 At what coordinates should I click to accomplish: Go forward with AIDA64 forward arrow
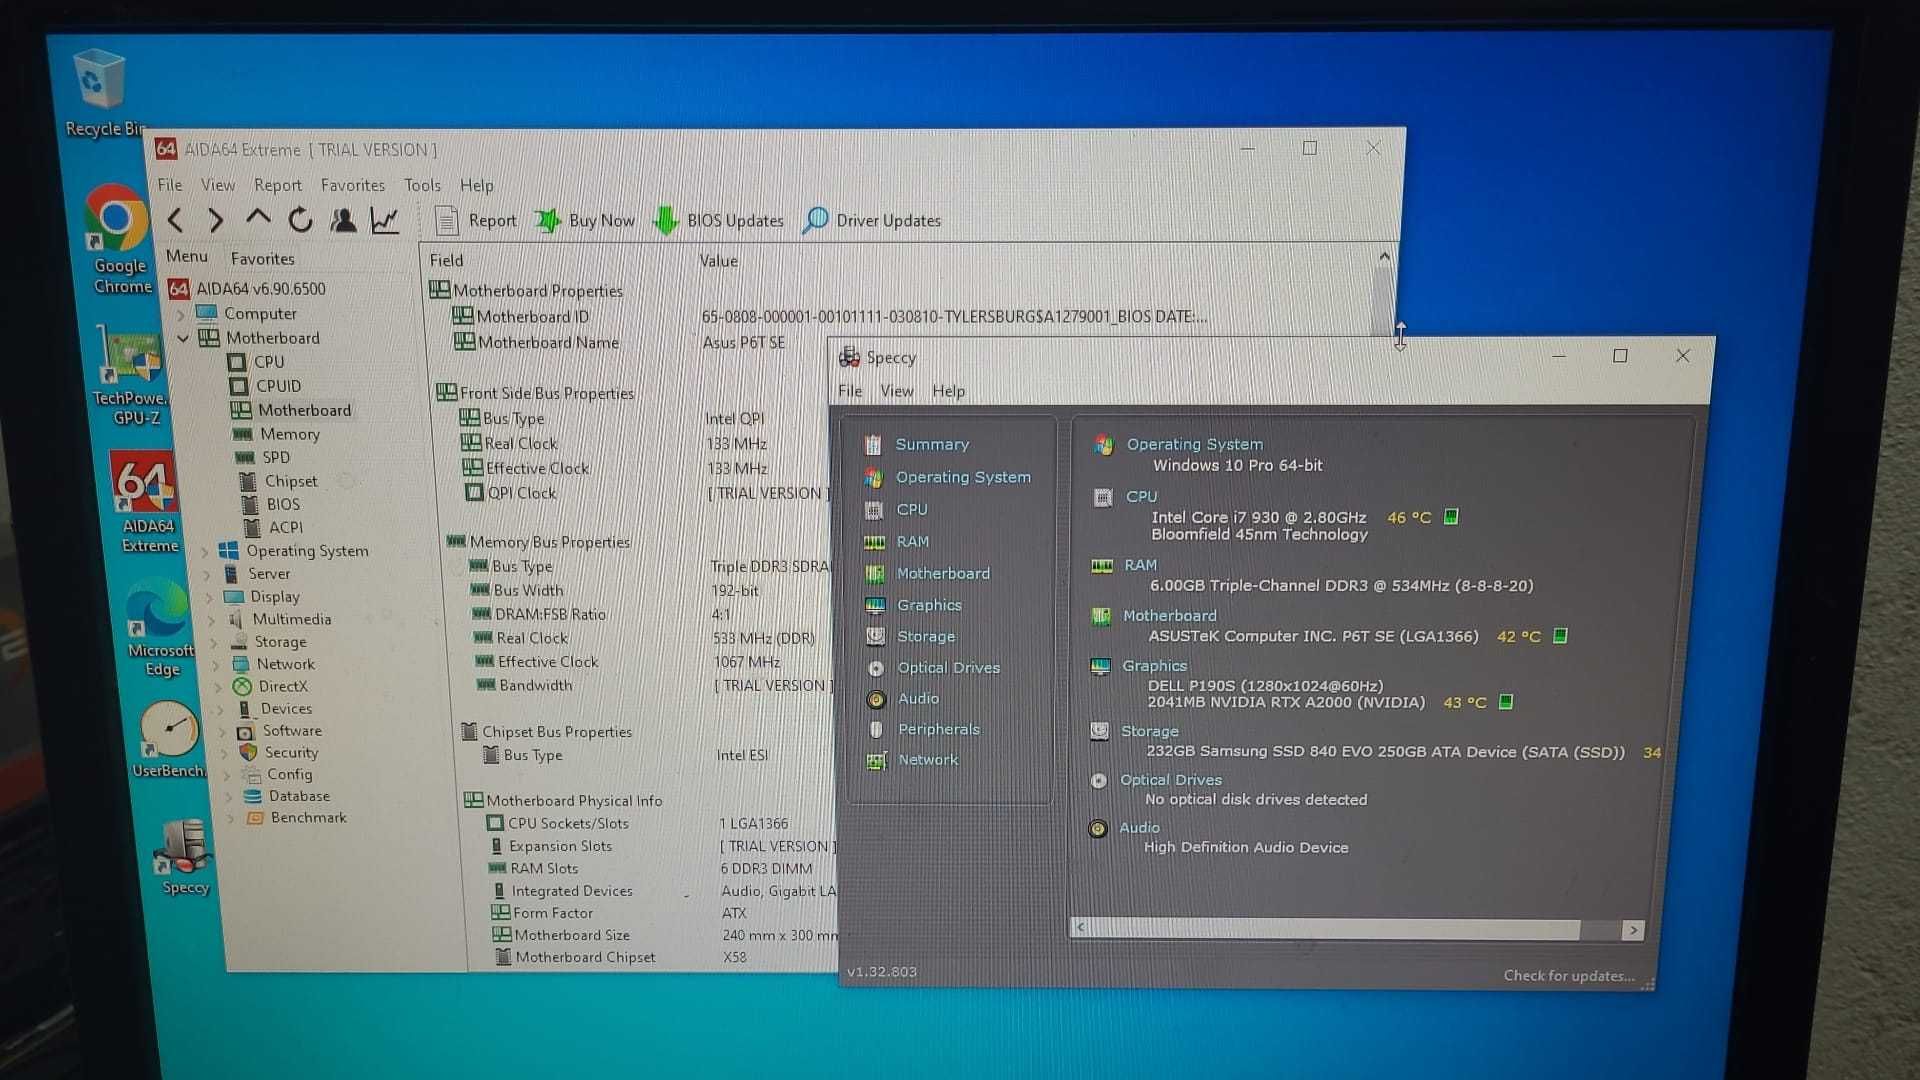click(215, 220)
